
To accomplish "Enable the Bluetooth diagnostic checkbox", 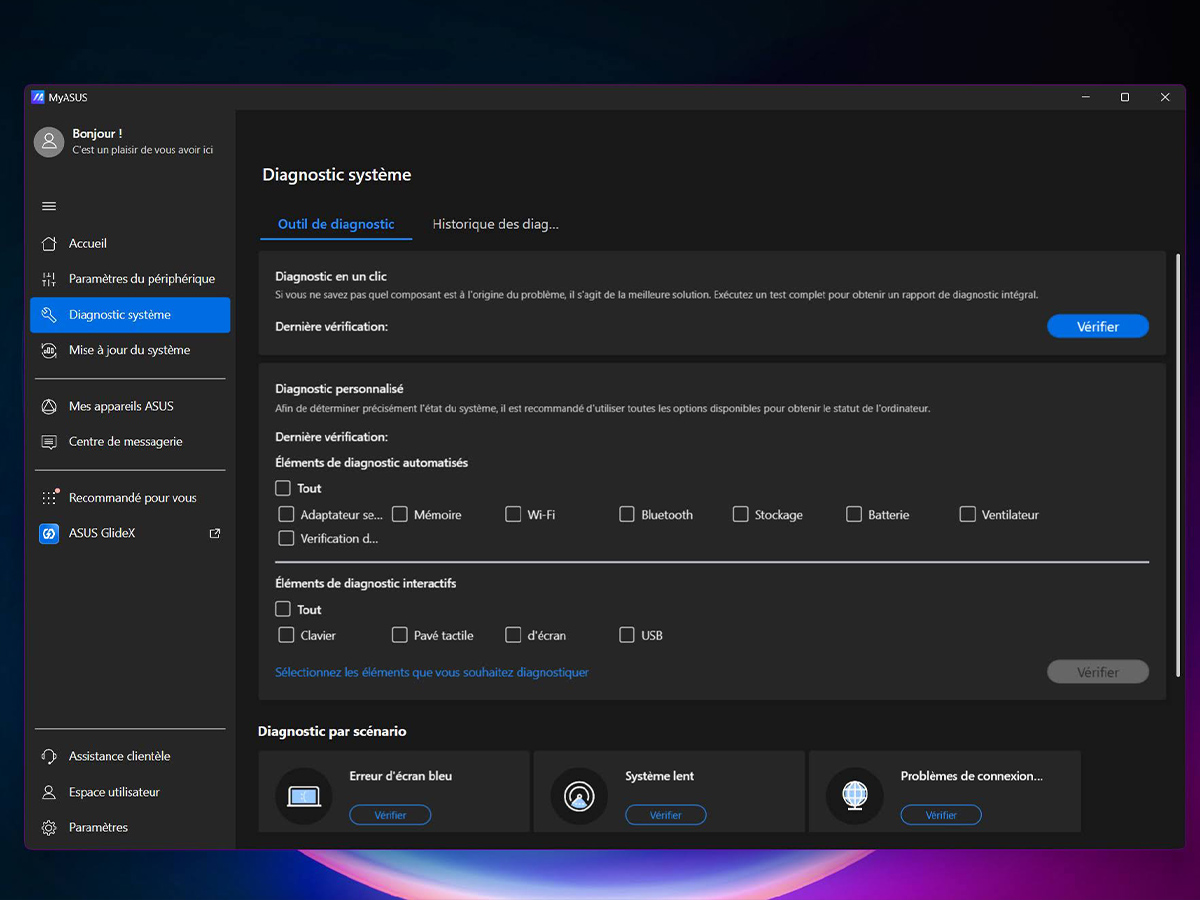I will [627, 514].
